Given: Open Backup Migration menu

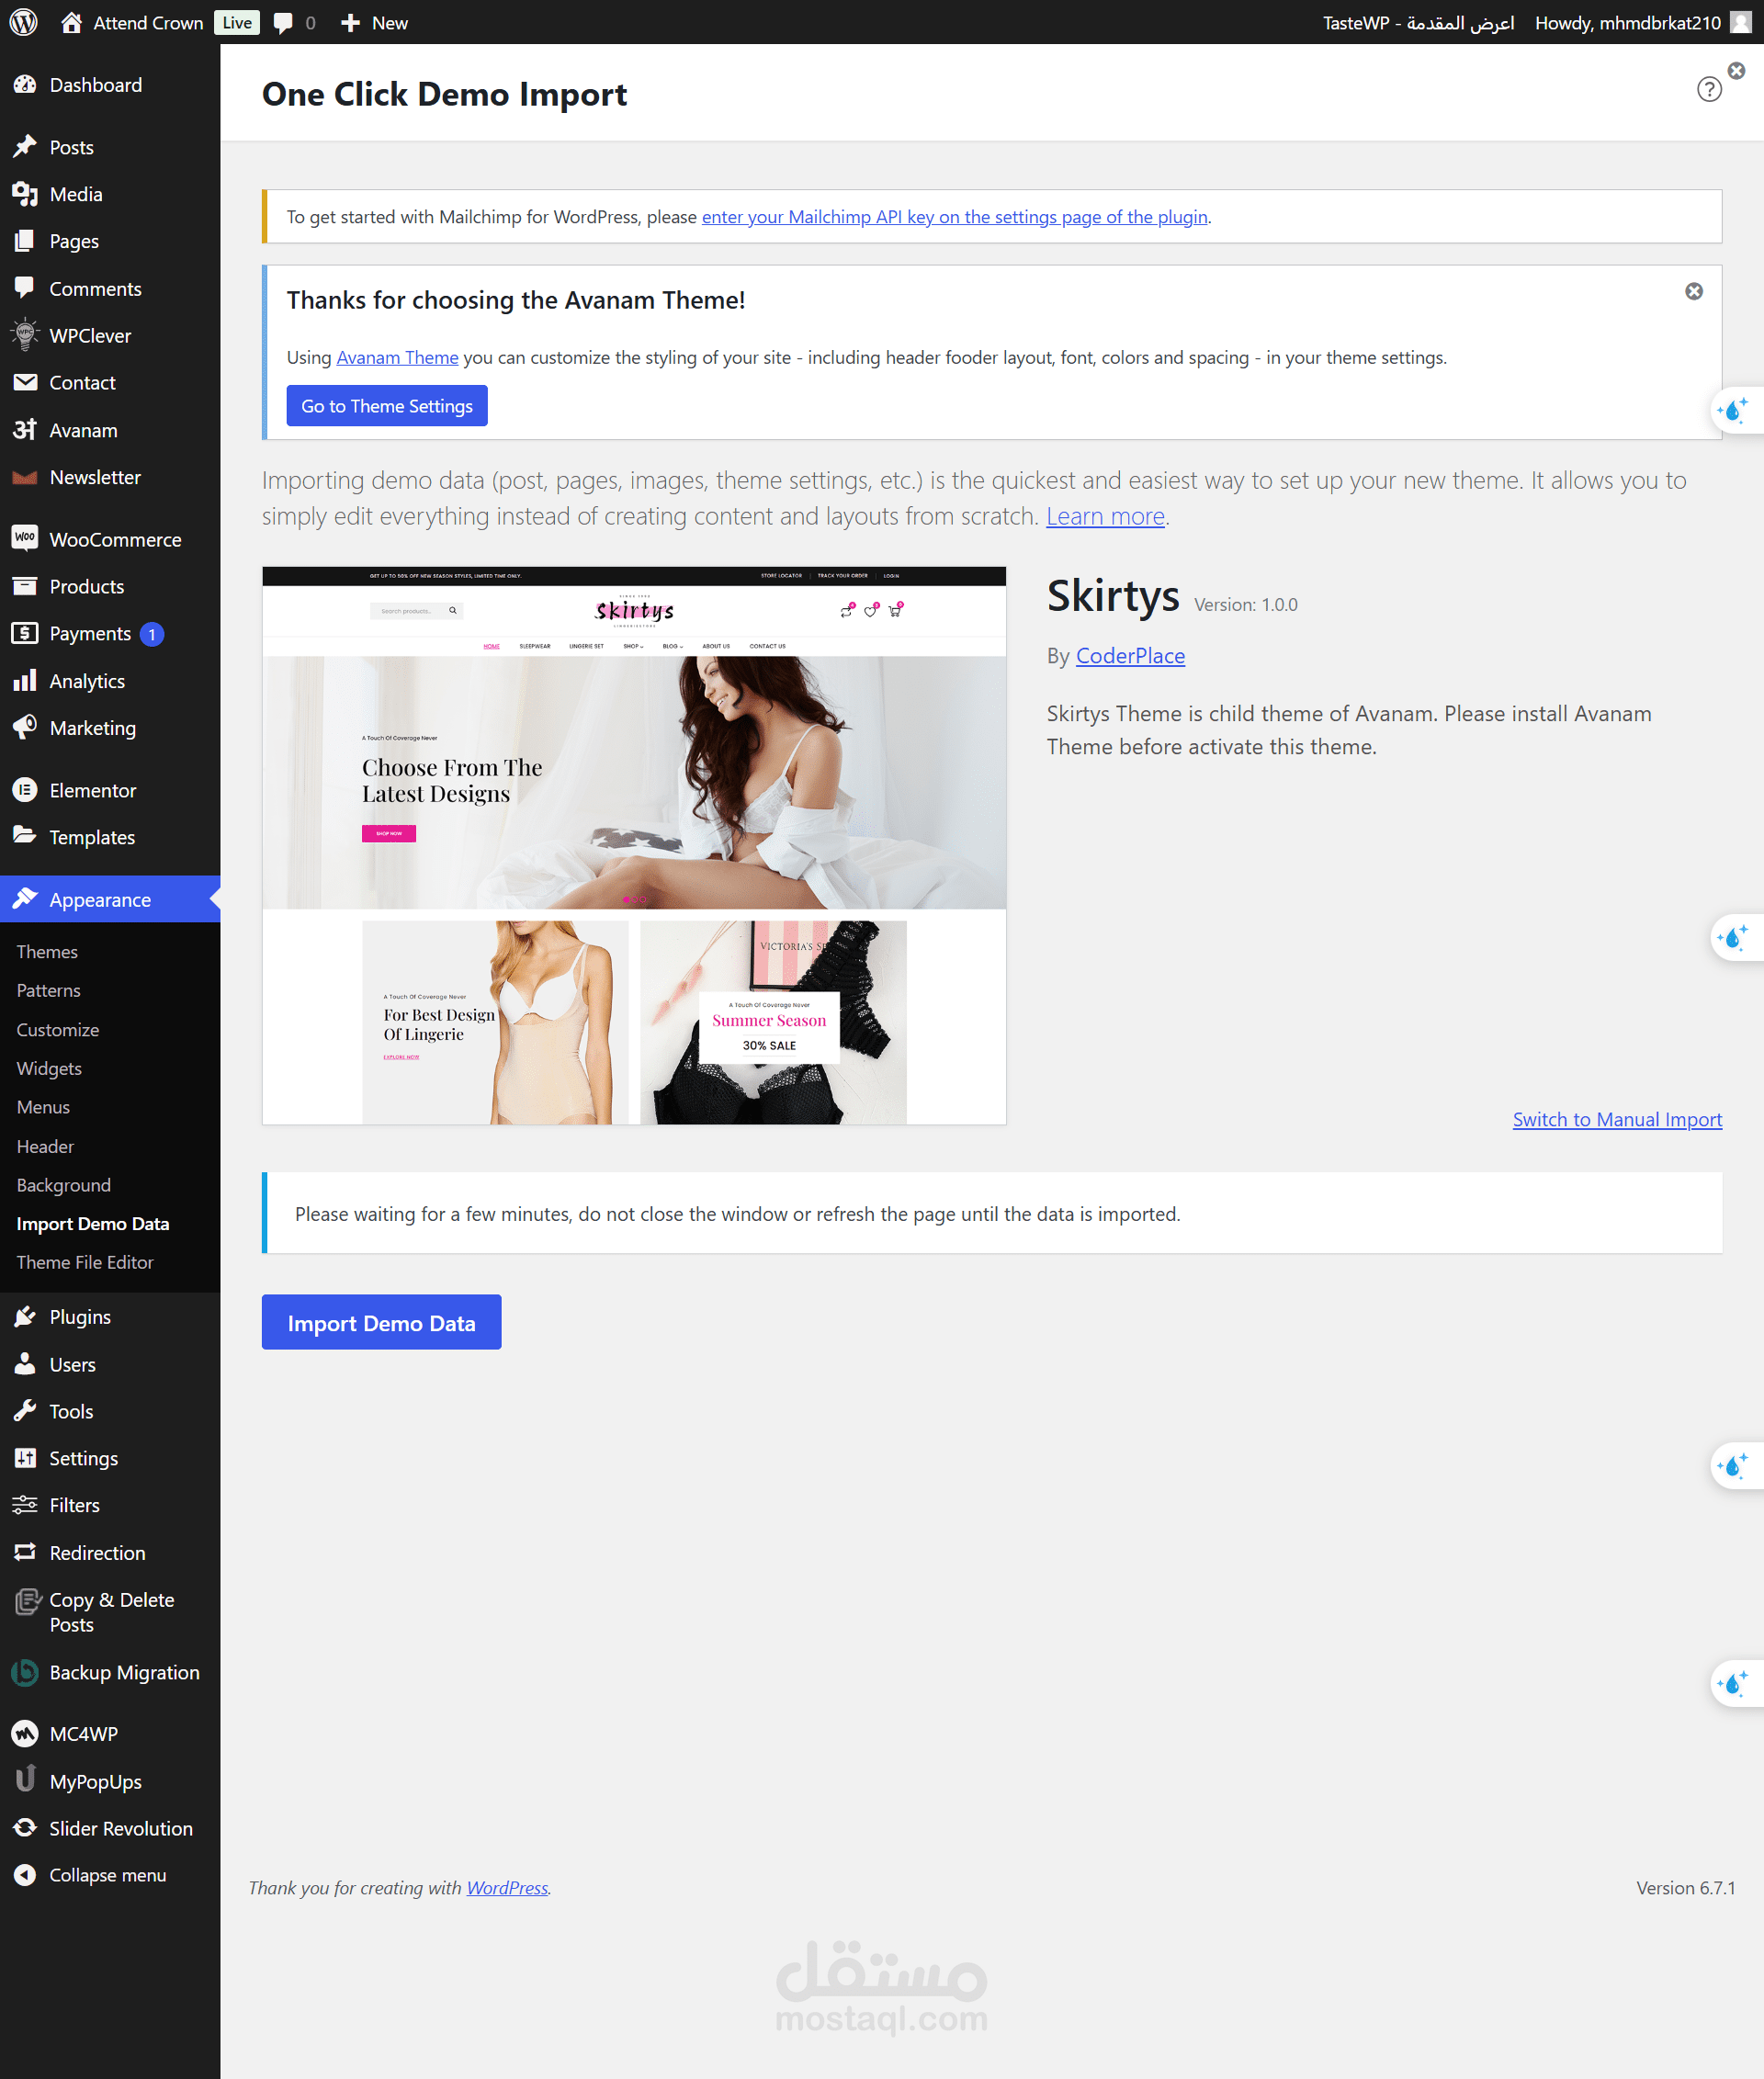Looking at the screenshot, I should [124, 1672].
